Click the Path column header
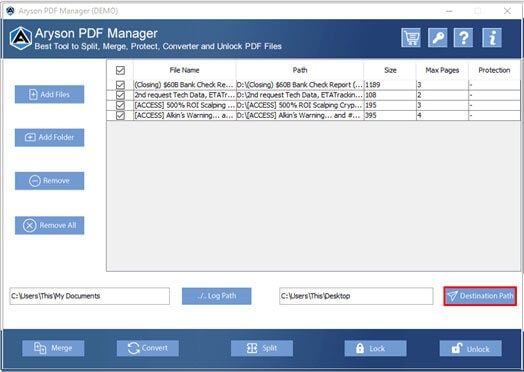The width and height of the screenshot is (524, 372). (300, 70)
